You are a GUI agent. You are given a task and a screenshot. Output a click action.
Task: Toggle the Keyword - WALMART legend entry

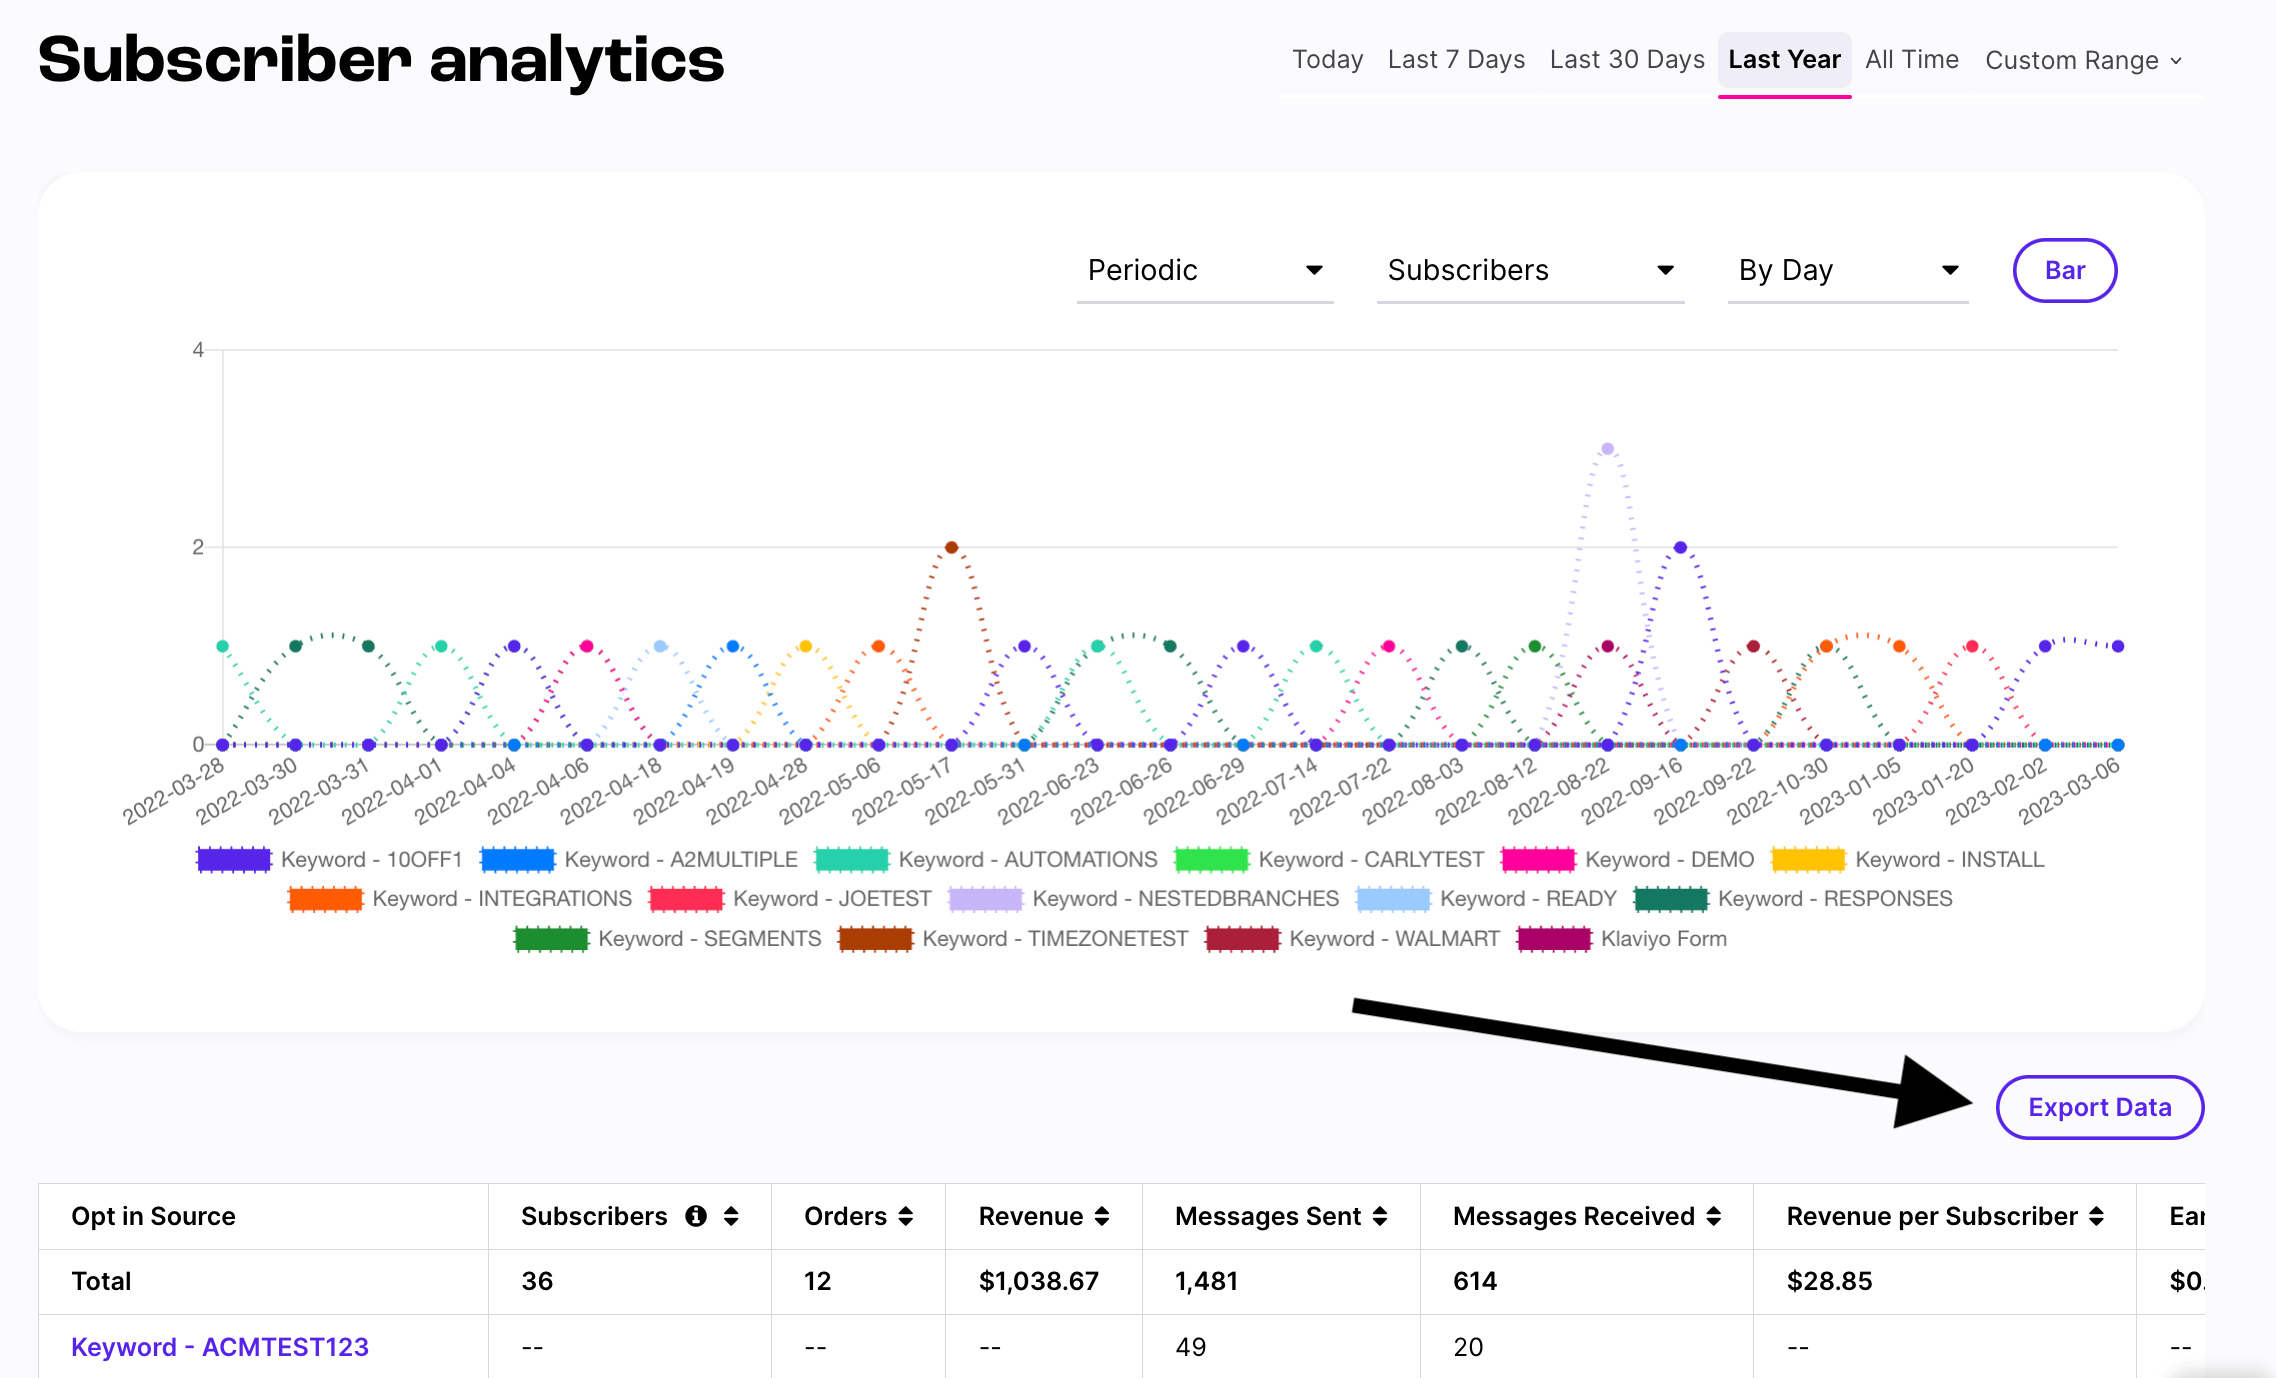click(x=1393, y=938)
